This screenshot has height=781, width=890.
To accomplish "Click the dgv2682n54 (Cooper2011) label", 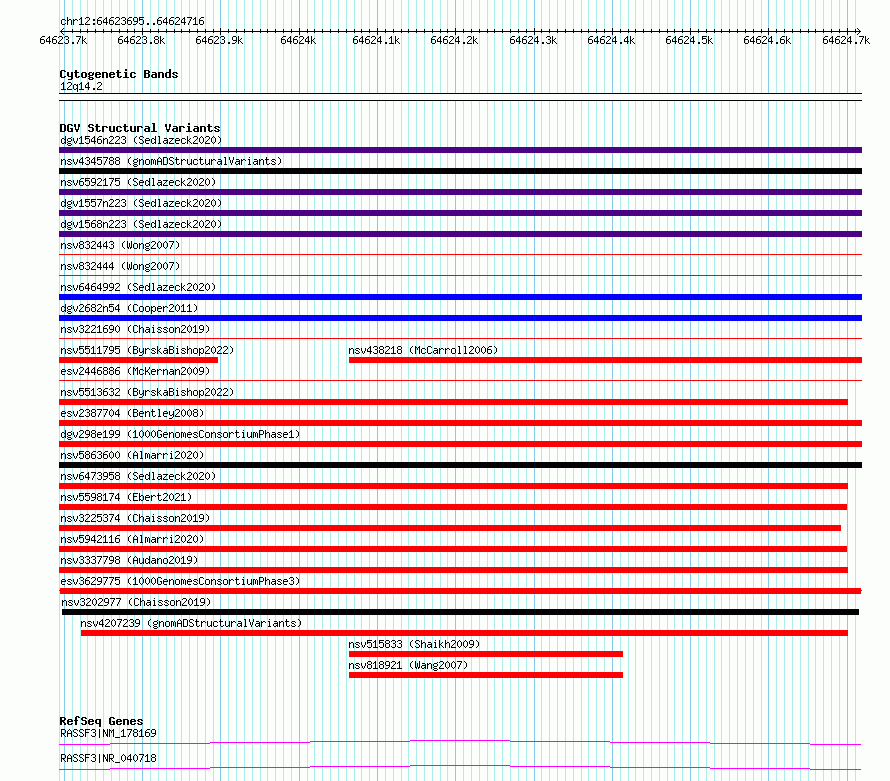I will (129, 308).
